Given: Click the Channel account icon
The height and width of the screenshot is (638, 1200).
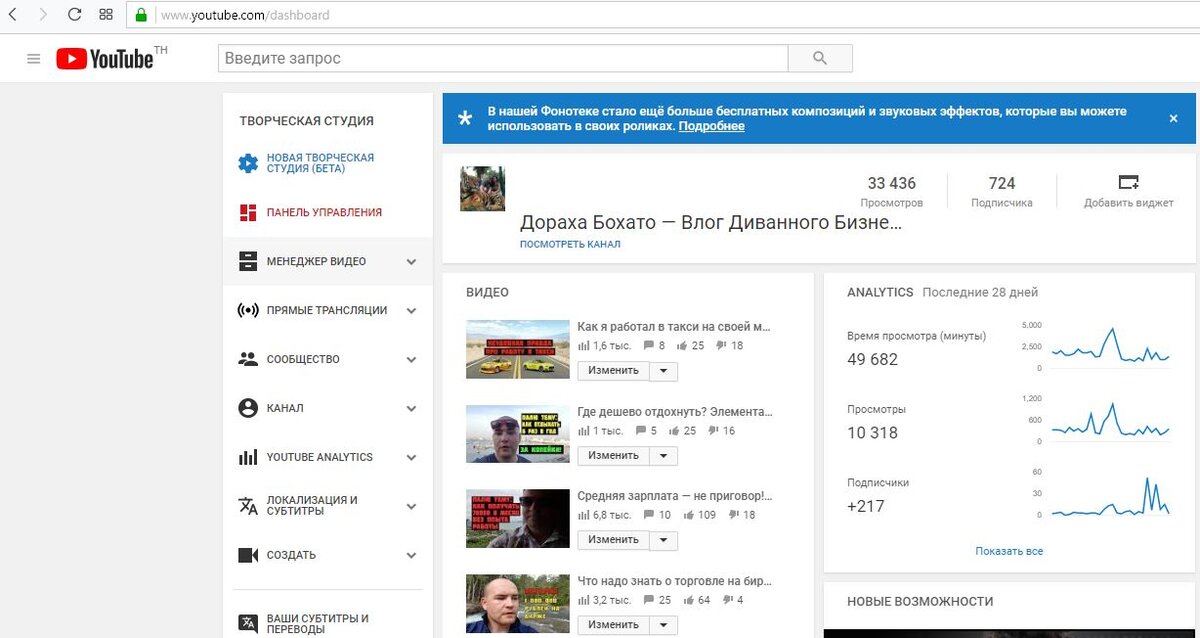Looking at the screenshot, I should point(248,408).
